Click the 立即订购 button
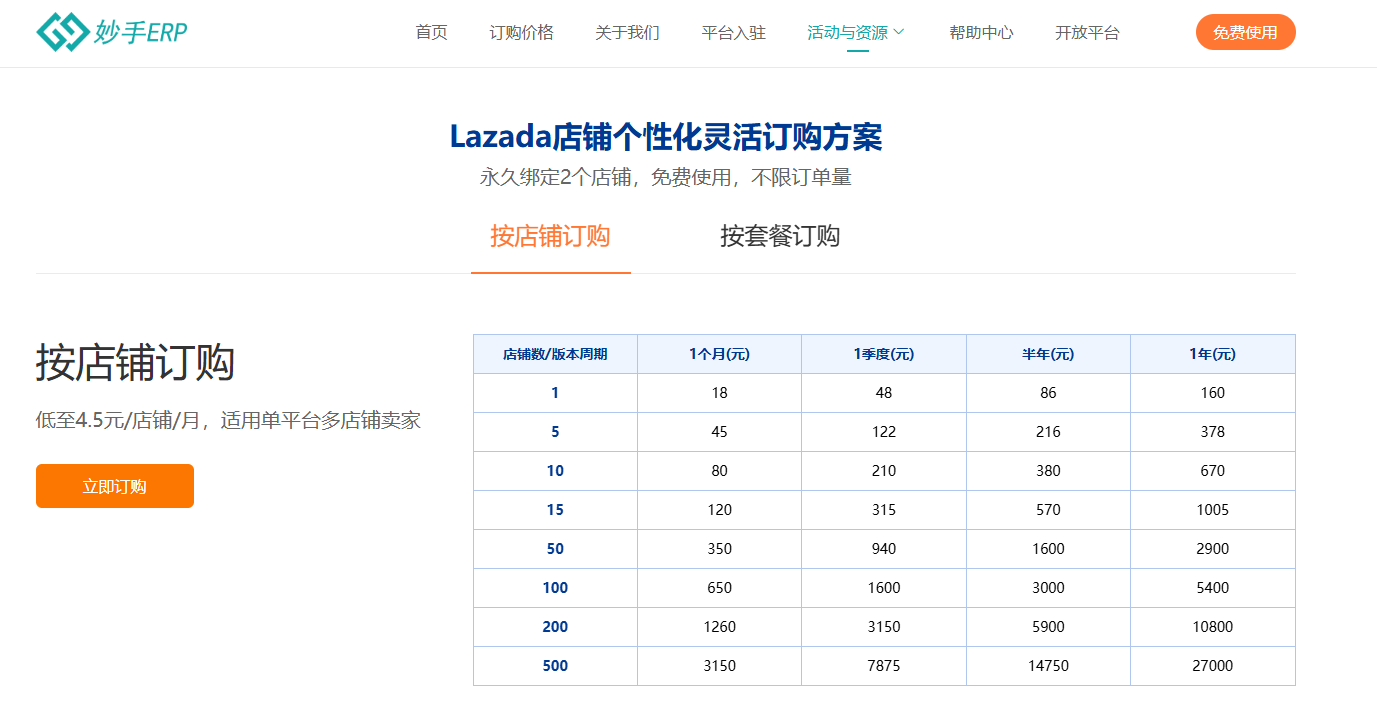 coord(115,486)
